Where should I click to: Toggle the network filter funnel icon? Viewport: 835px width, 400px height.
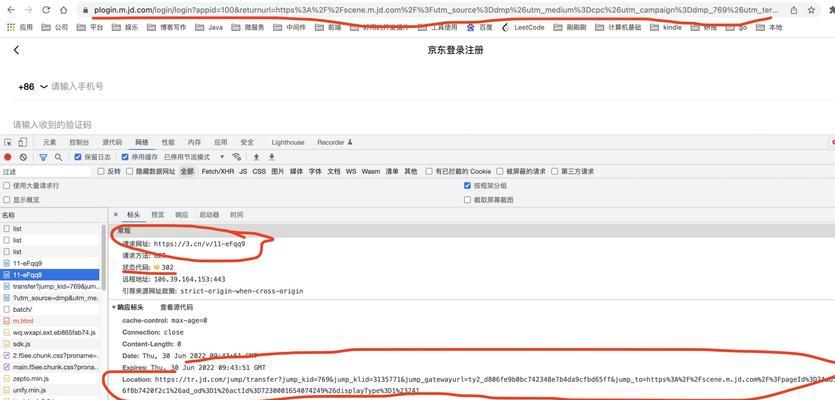(43, 157)
